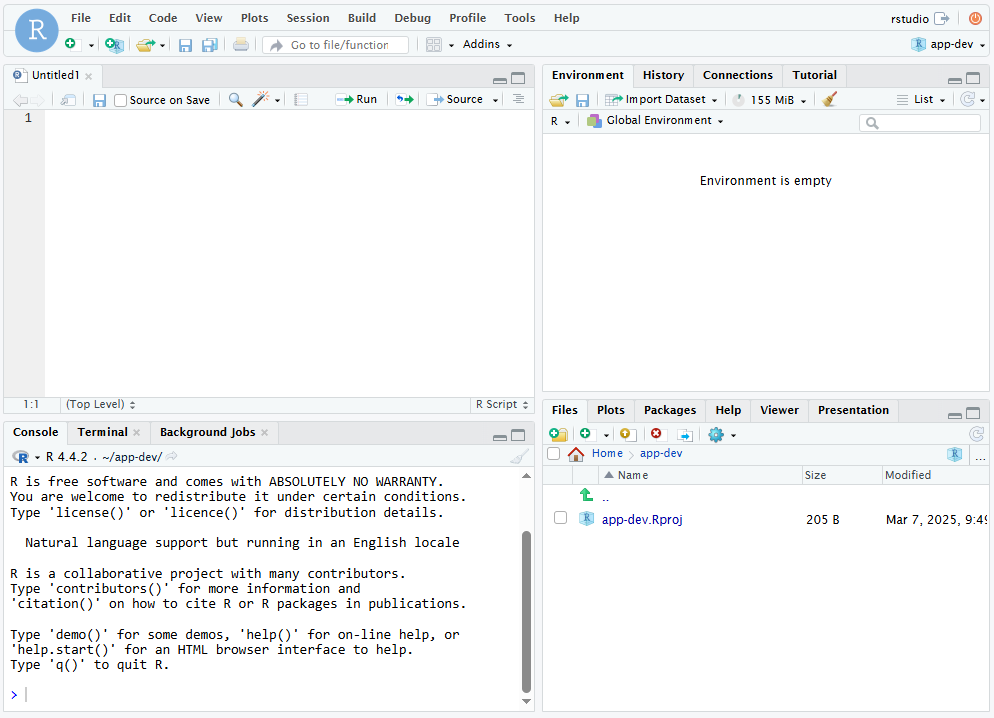Delete selected files with red X icon

pos(656,433)
